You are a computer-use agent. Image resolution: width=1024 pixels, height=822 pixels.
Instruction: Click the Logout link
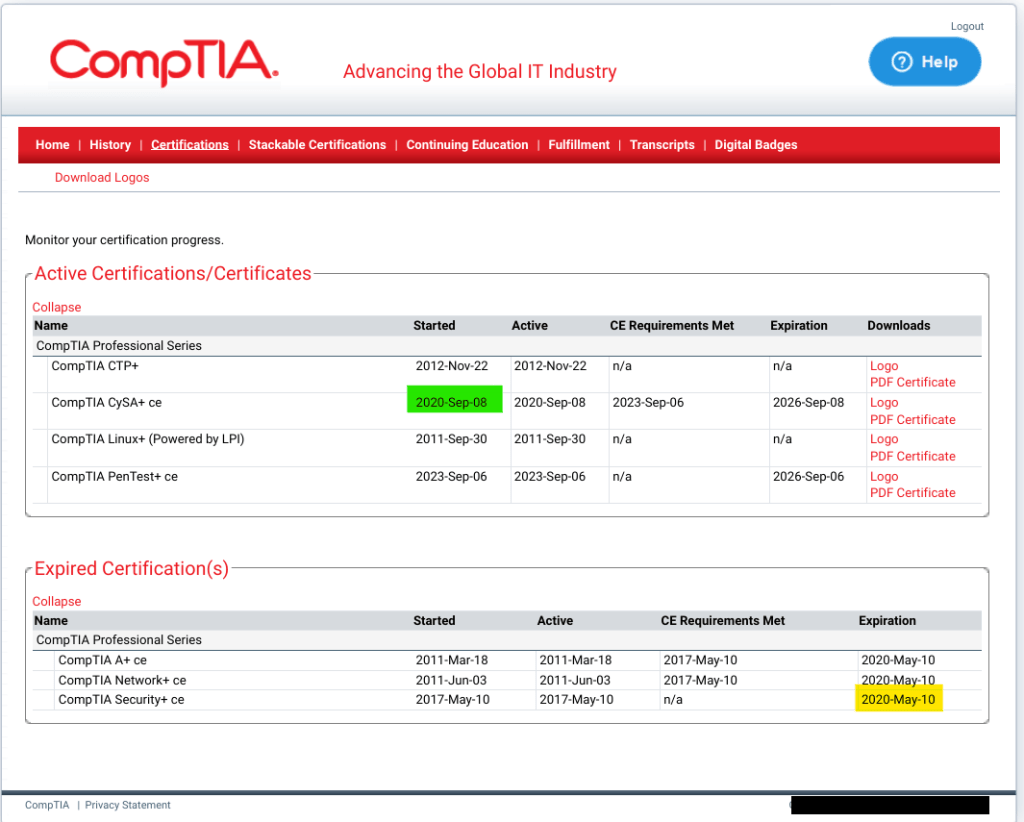(x=967, y=26)
